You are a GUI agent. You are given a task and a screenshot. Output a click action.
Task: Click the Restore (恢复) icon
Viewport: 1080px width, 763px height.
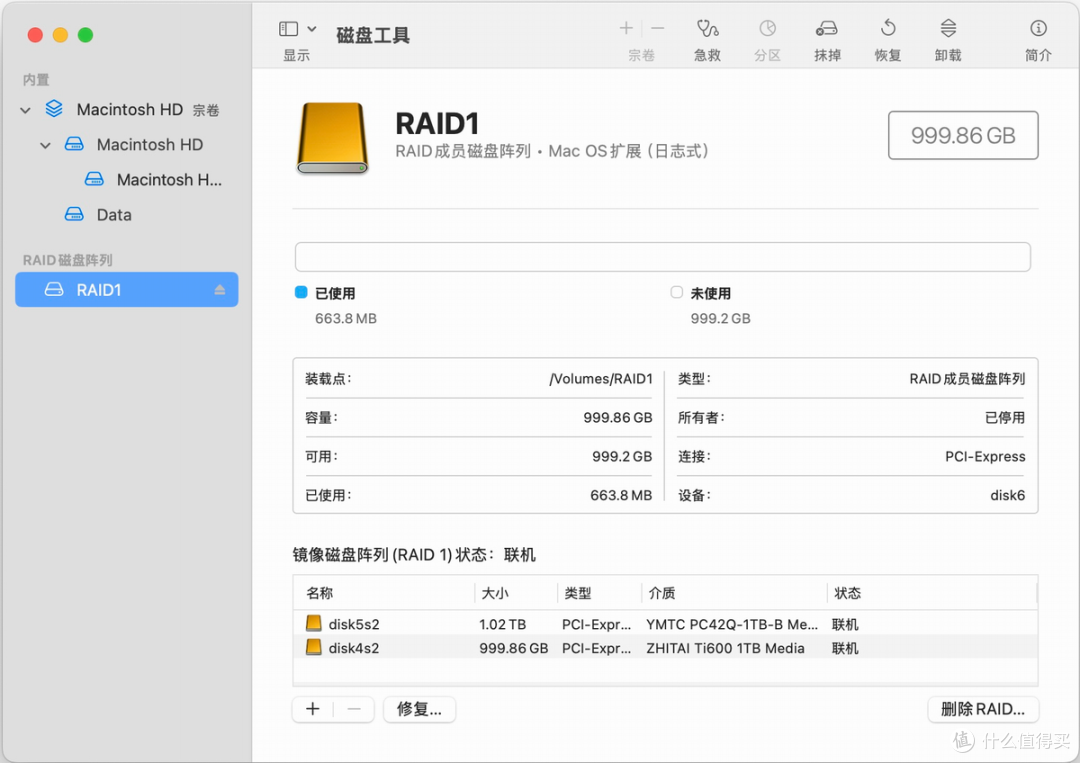tap(888, 28)
